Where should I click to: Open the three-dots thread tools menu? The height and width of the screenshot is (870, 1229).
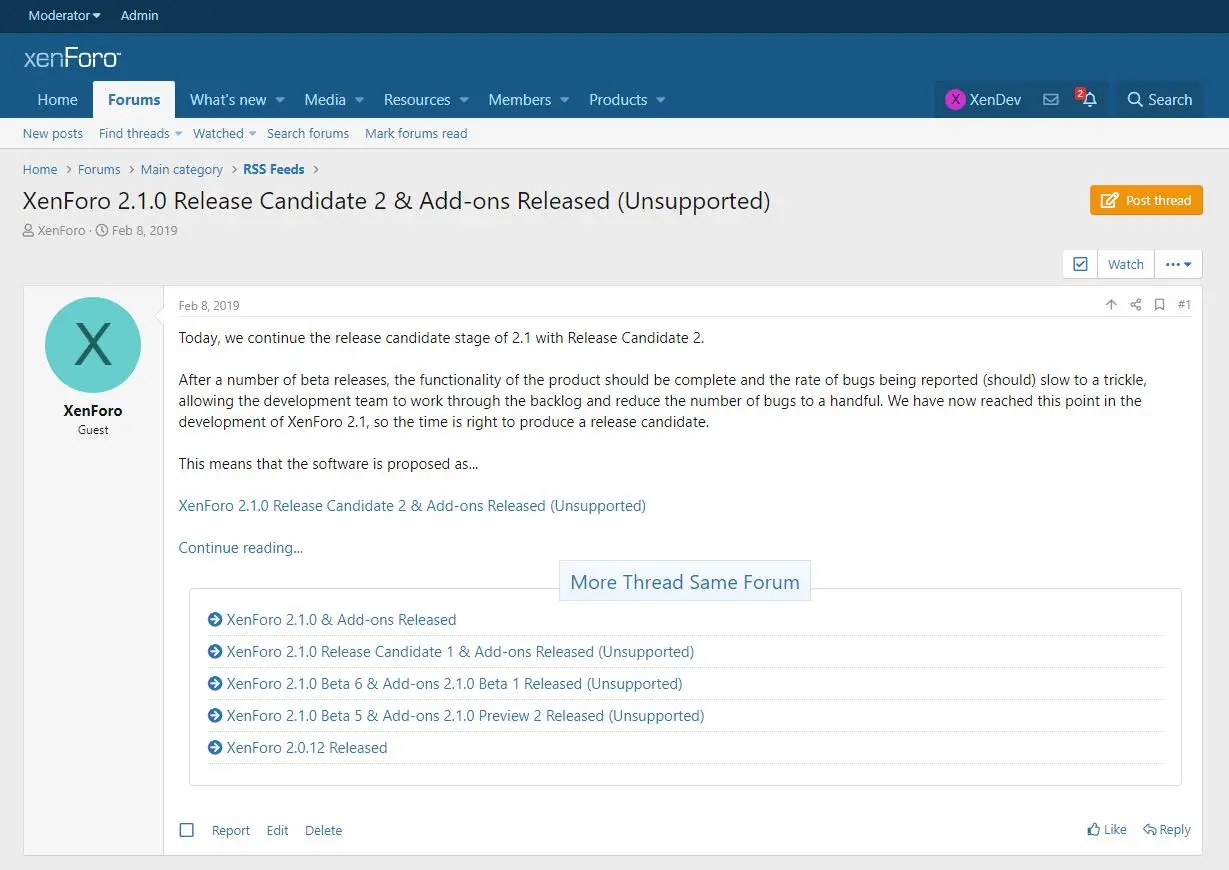tap(1178, 264)
